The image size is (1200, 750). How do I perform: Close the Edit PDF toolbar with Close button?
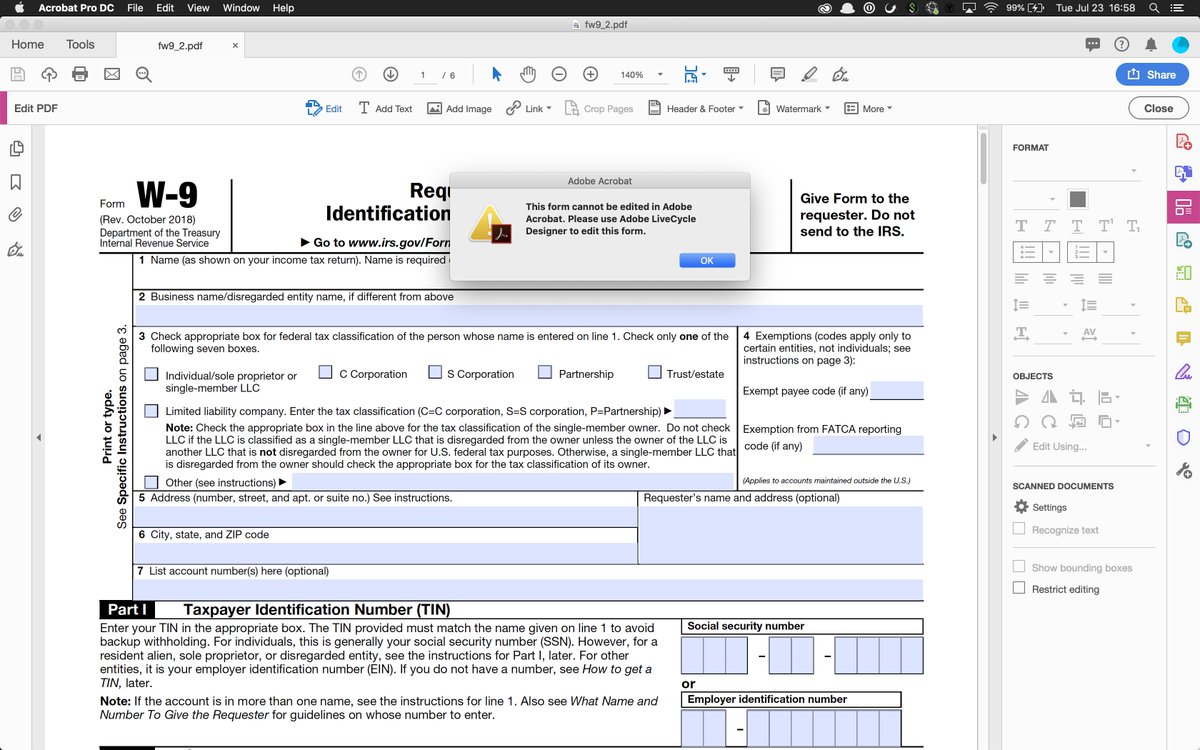[x=1158, y=108]
